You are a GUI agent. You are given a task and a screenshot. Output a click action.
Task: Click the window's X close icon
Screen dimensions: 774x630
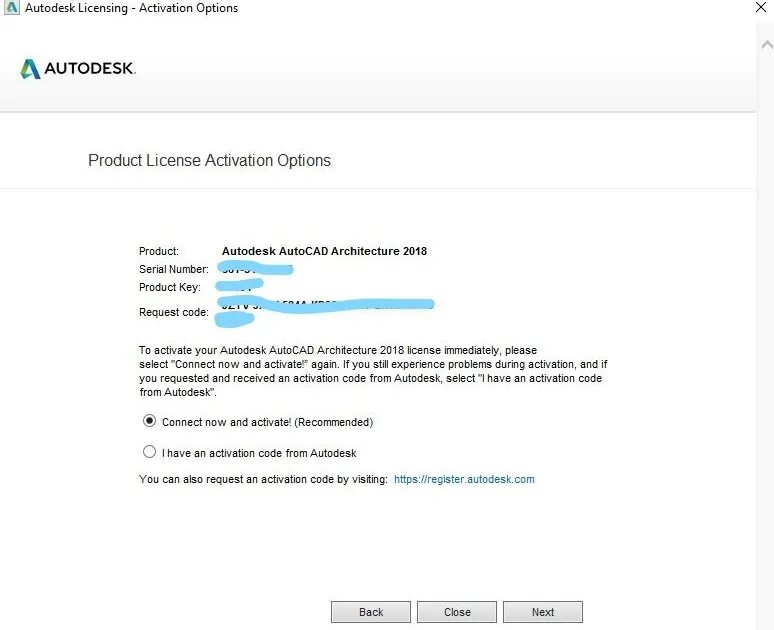pos(763,6)
